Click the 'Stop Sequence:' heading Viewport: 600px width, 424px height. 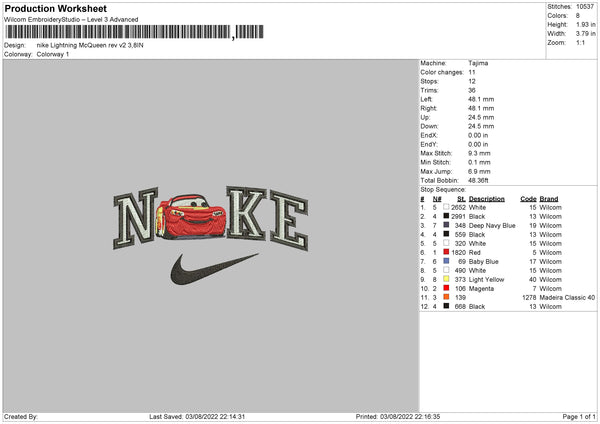coord(443,189)
